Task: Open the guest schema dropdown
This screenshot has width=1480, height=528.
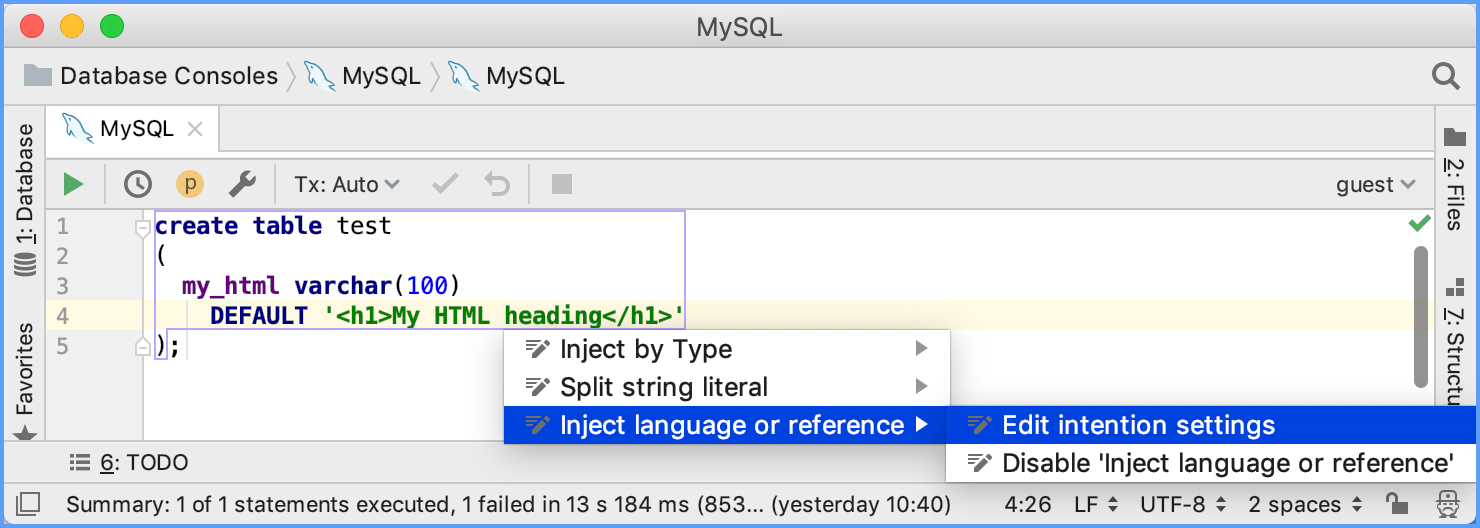Action: pyautogui.click(x=1375, y=185)
